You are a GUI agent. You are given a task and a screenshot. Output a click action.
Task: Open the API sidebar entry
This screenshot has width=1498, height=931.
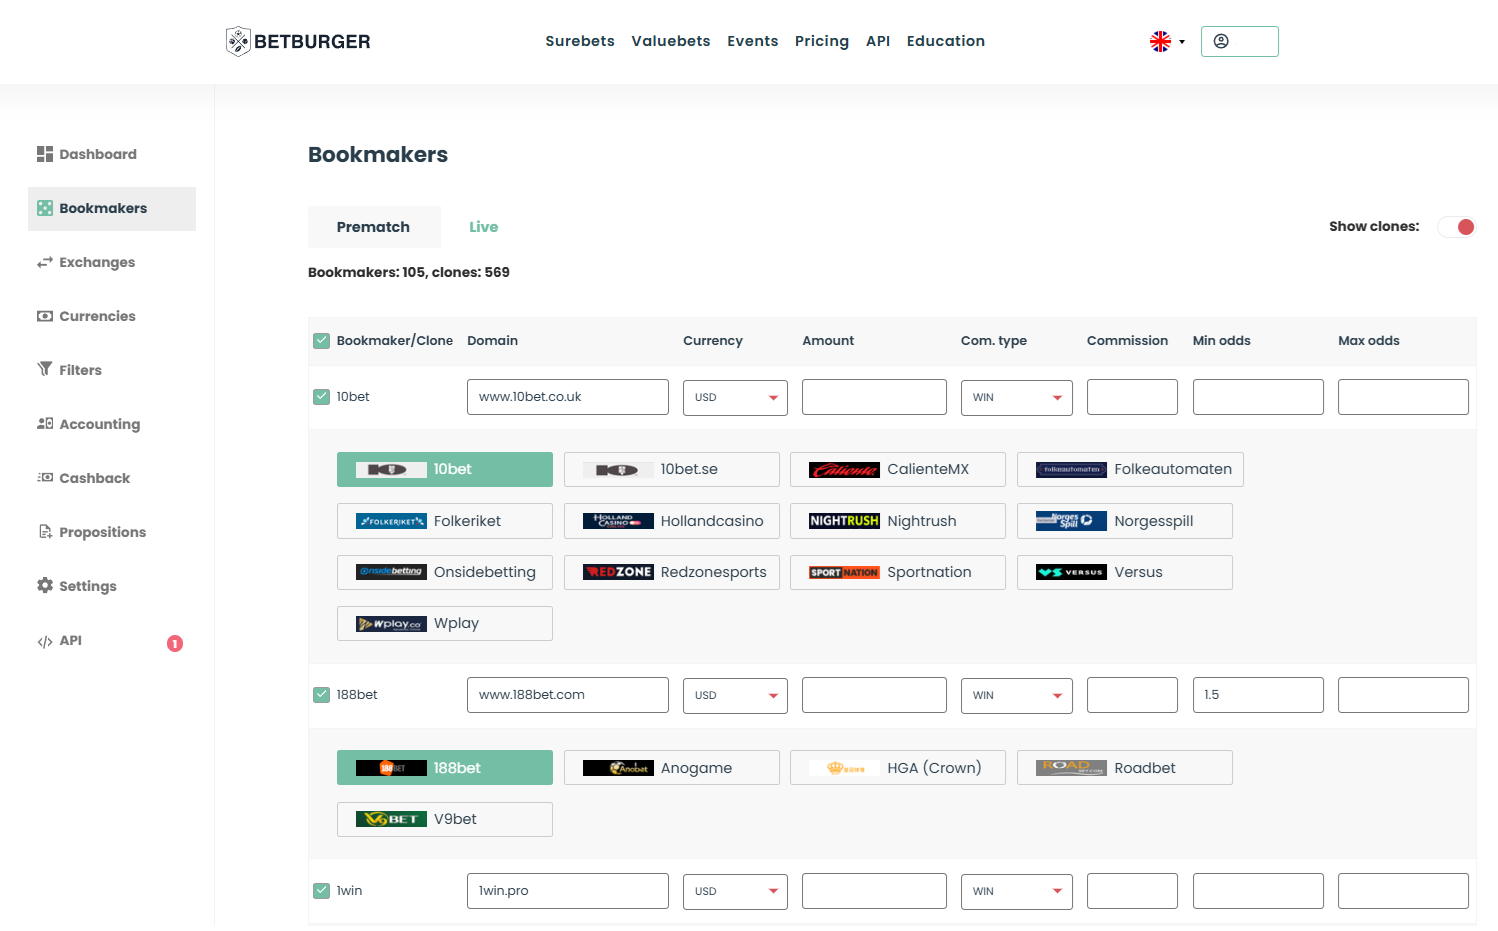point(60,641)
